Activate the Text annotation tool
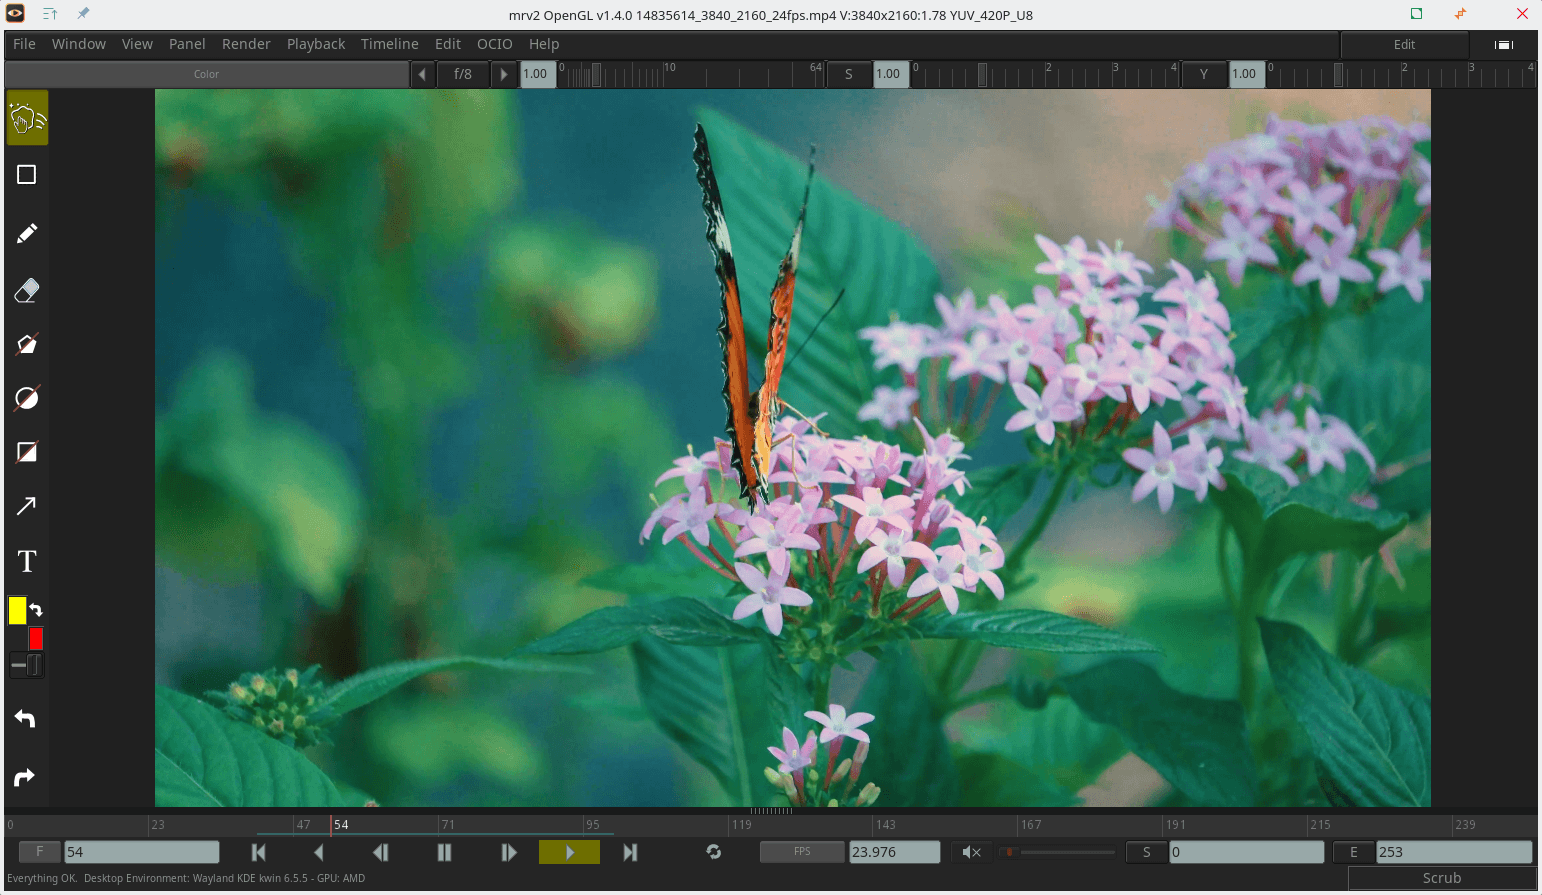The width and height of the screenshot is (1542, 895). [x=27, y=561]
